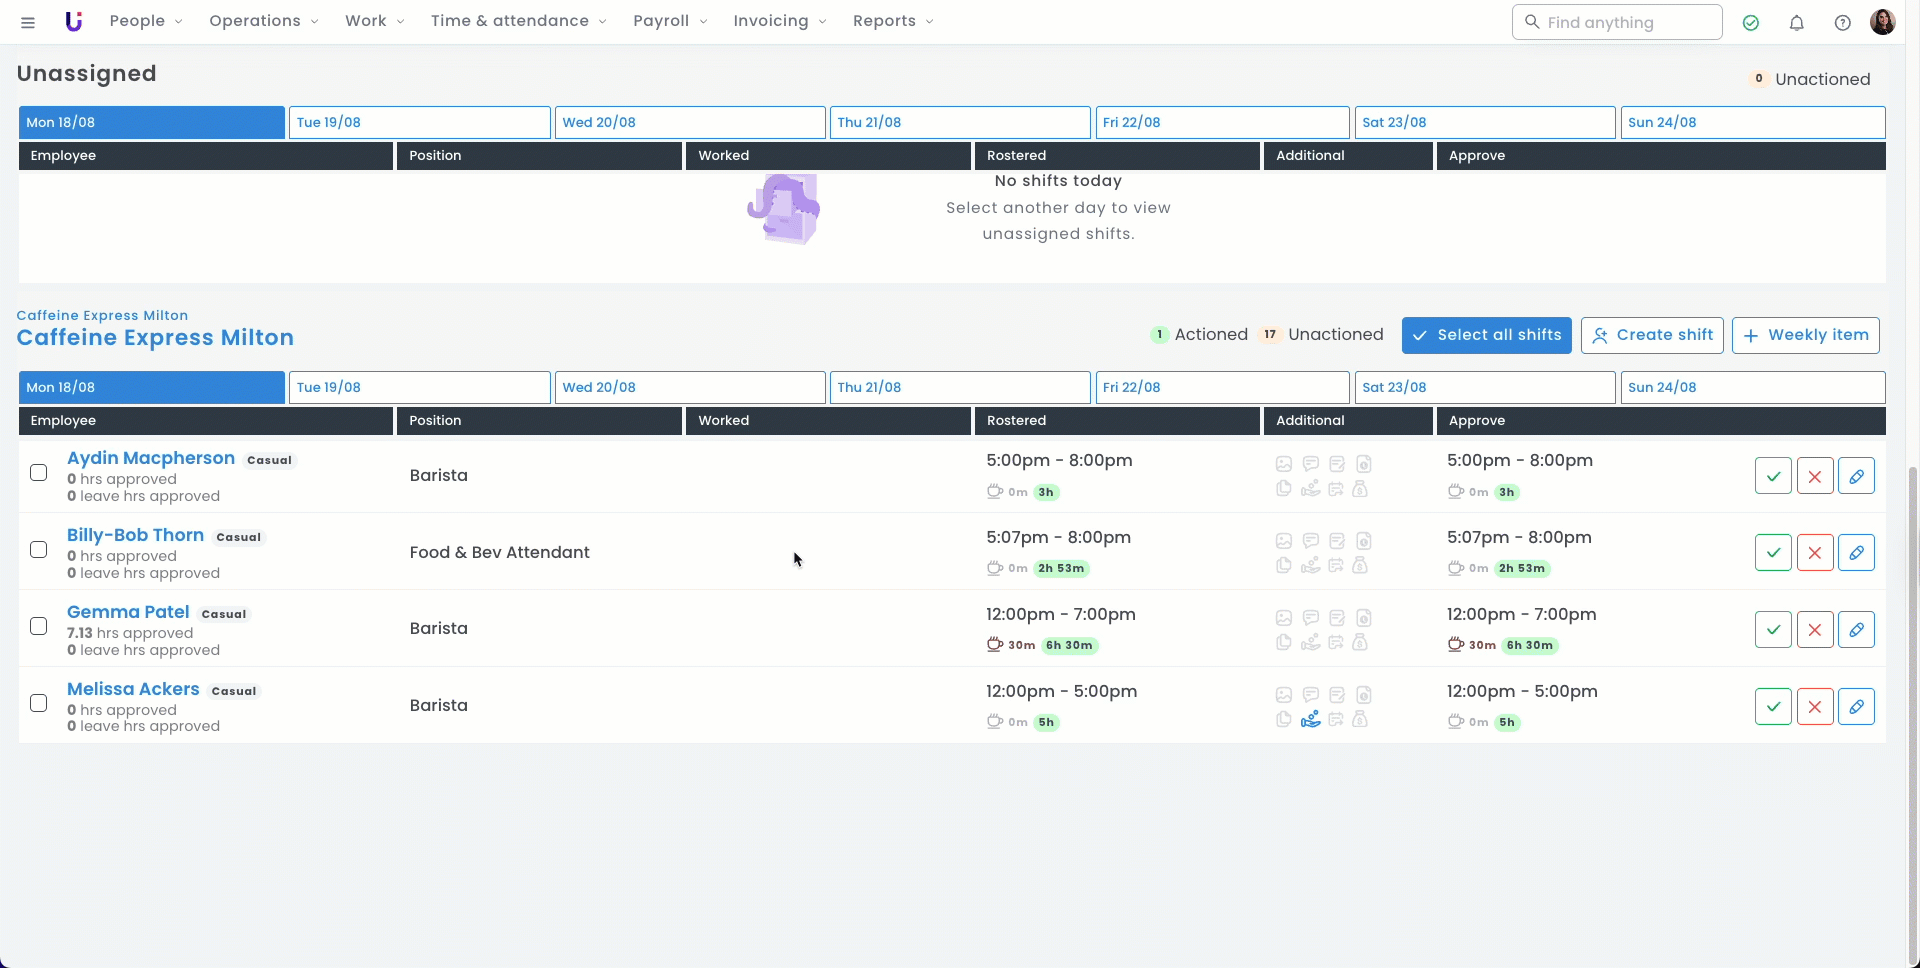Select Fri 22/08 tab in Unassigned section
The image size is (1920, 968).
point(1222,123)
